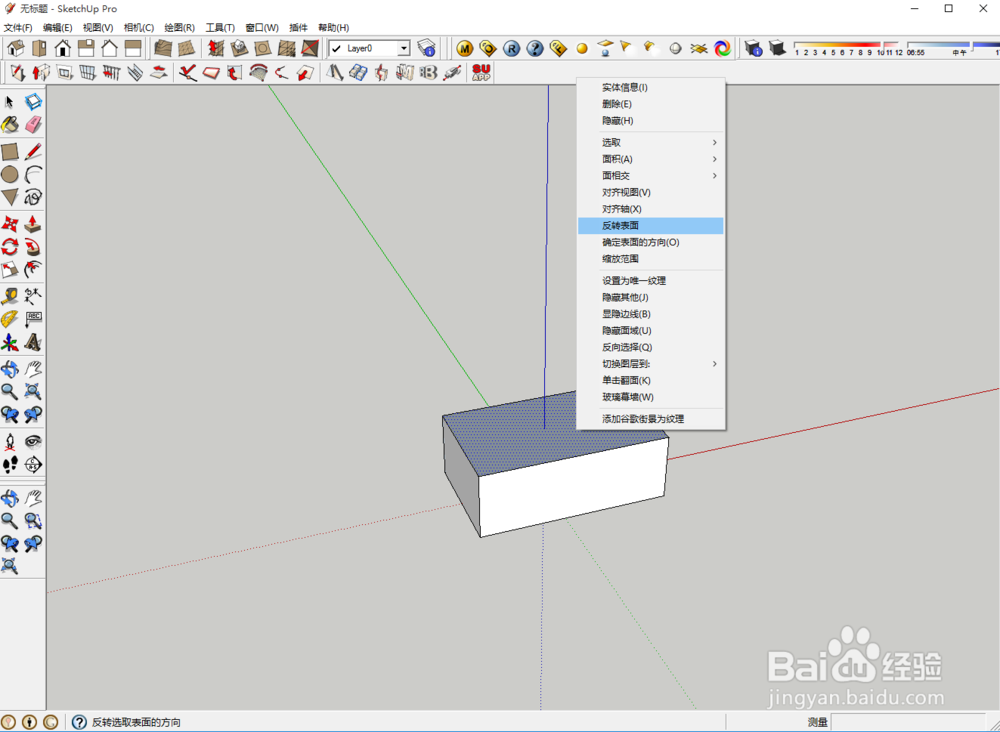Click the white front face of box
The width and height of the screenshot is (1000, 732).
pyautogui.click(x=573, y=488)
